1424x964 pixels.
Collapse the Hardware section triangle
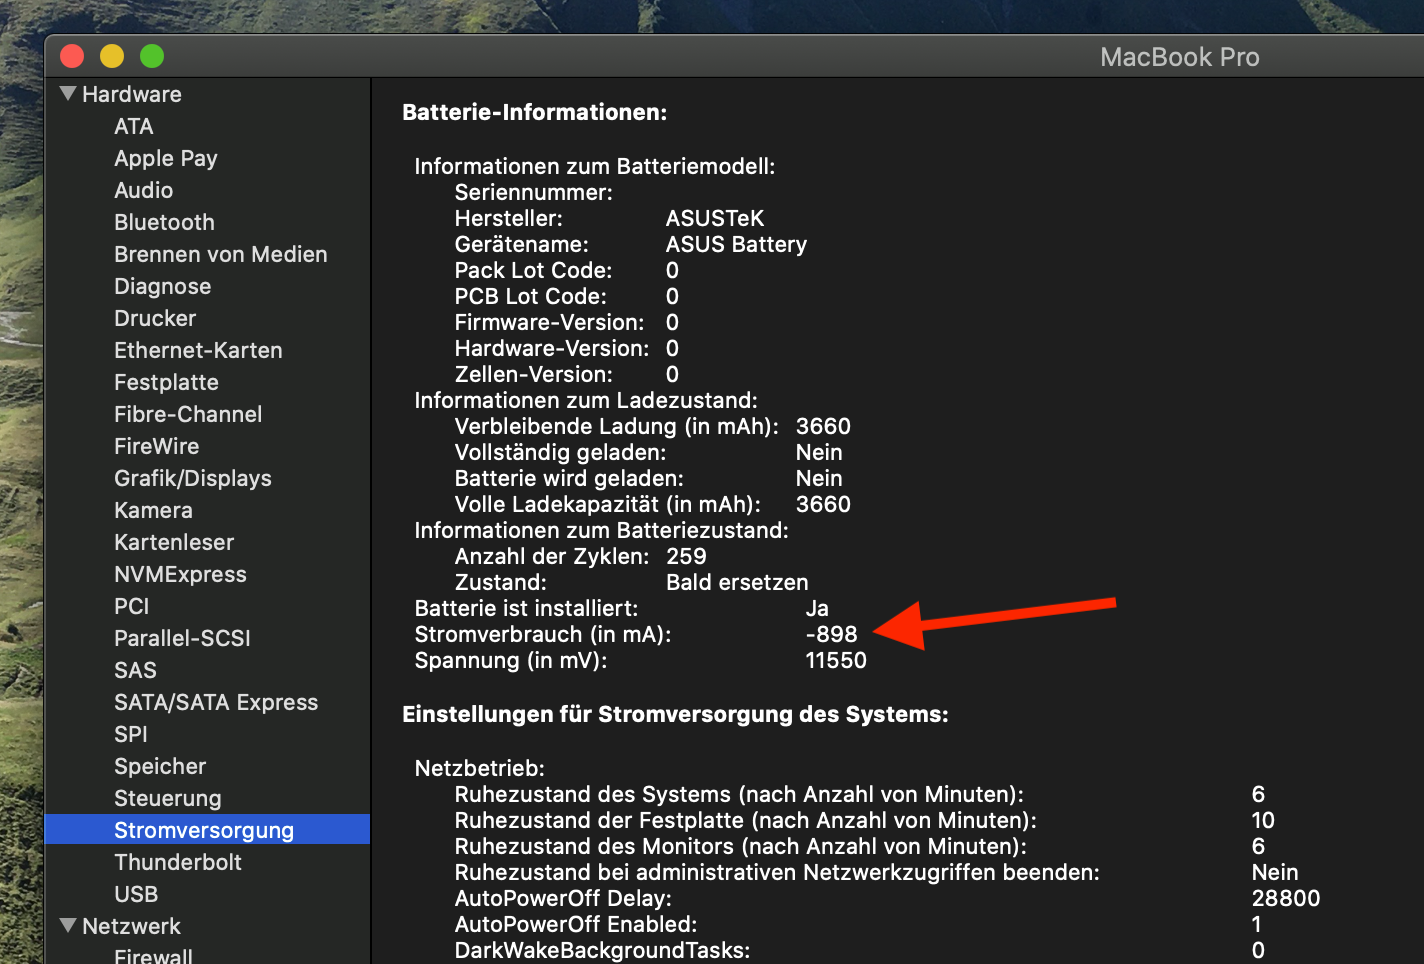pos(68,94)
